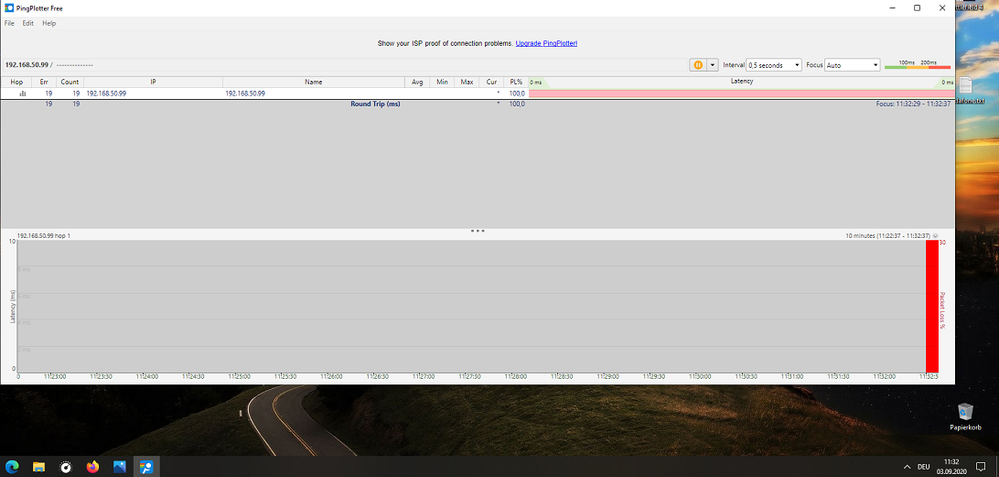Click the Max column header
Screen dimensions: 999x477
pyautogui.click(x=467, y=82)
